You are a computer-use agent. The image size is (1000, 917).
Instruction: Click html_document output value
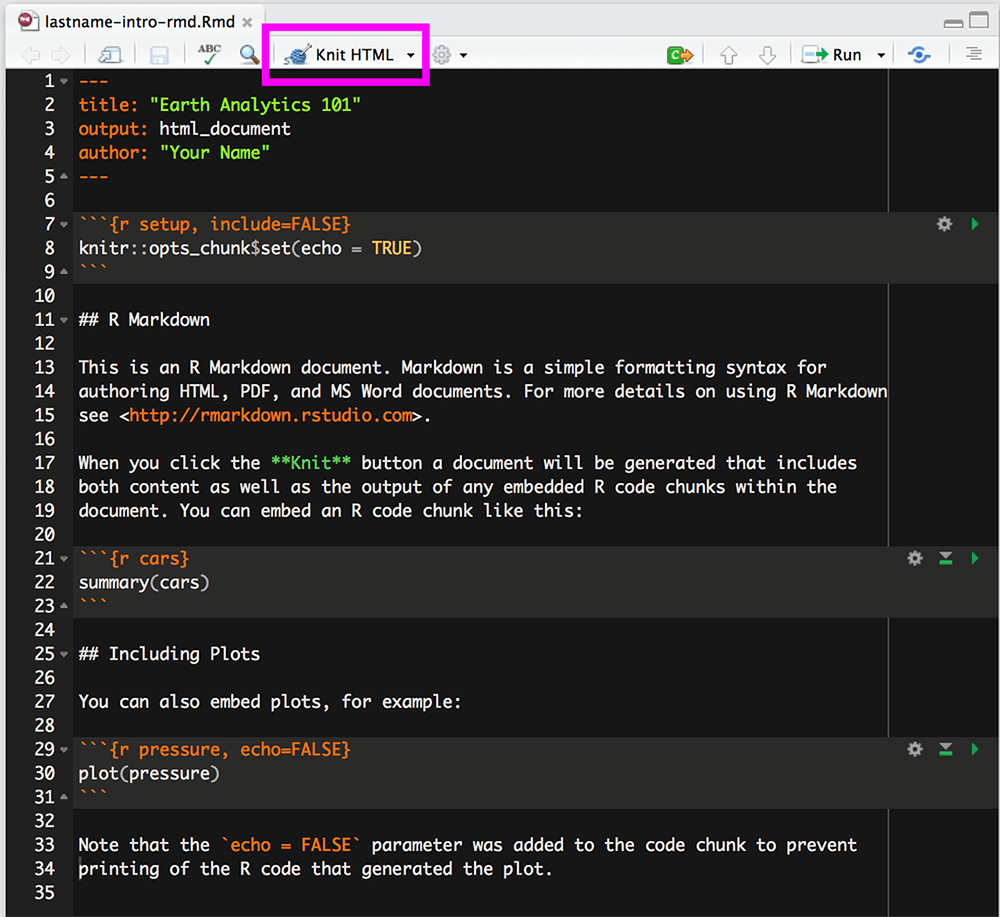(224, 129)
